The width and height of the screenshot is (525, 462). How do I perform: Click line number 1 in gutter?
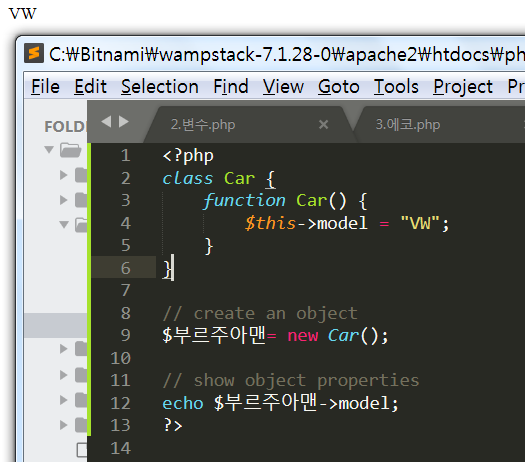pyautogui.click(x=126, y=156)
